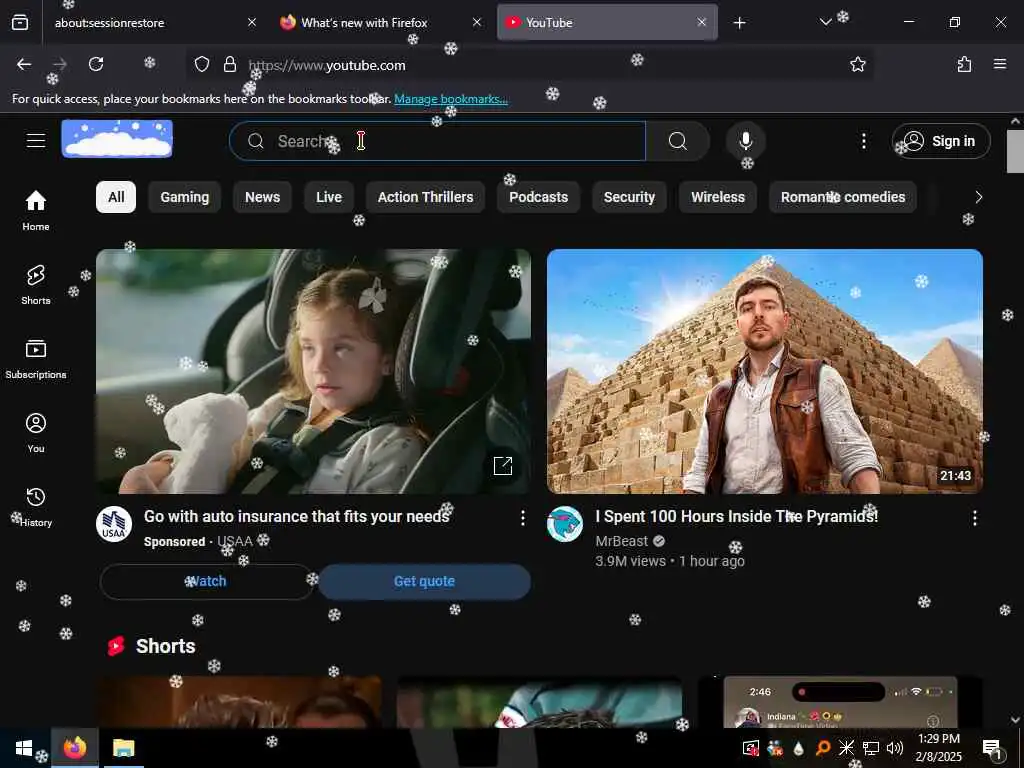Open YouTube settings three-dot menu
This screenshot has height=768, width=1024.
(x=863, y=141)
